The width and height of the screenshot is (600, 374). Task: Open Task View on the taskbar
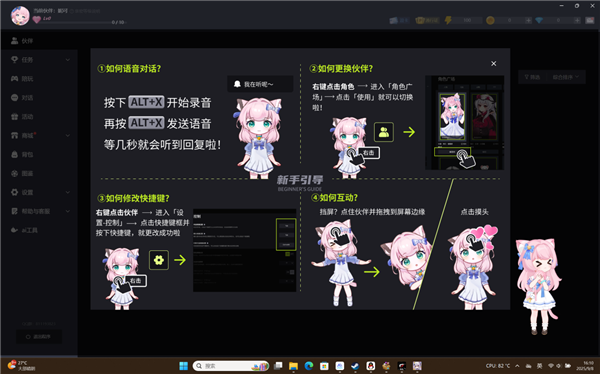278,366
